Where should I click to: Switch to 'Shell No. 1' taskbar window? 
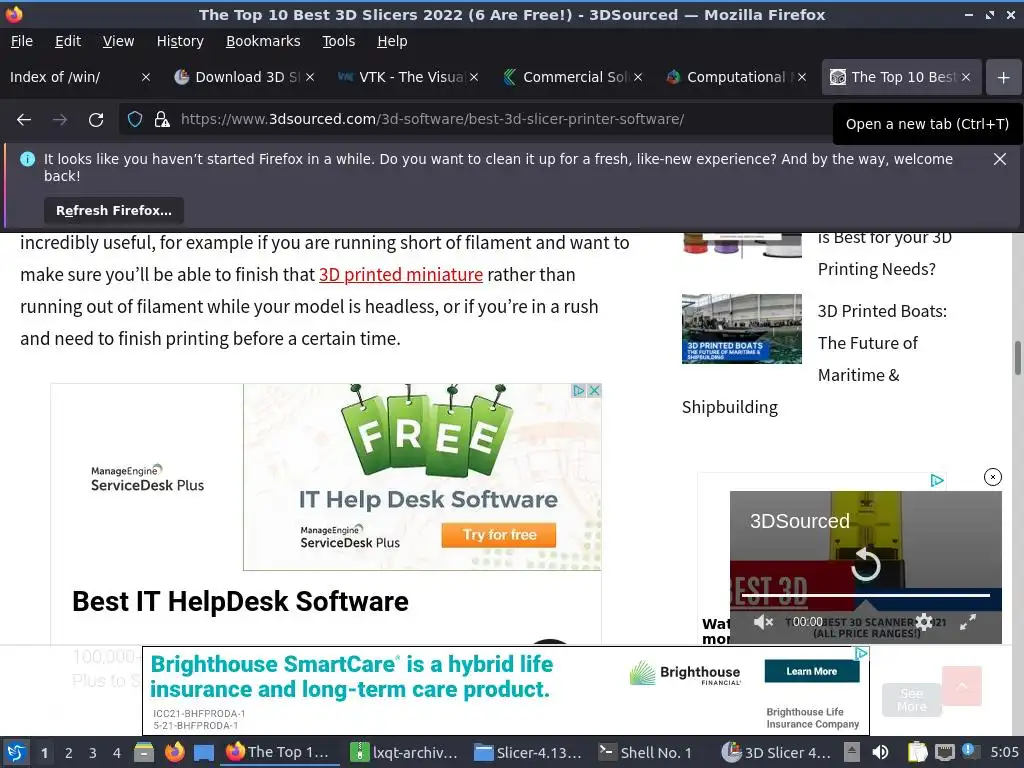pos(648,752)
